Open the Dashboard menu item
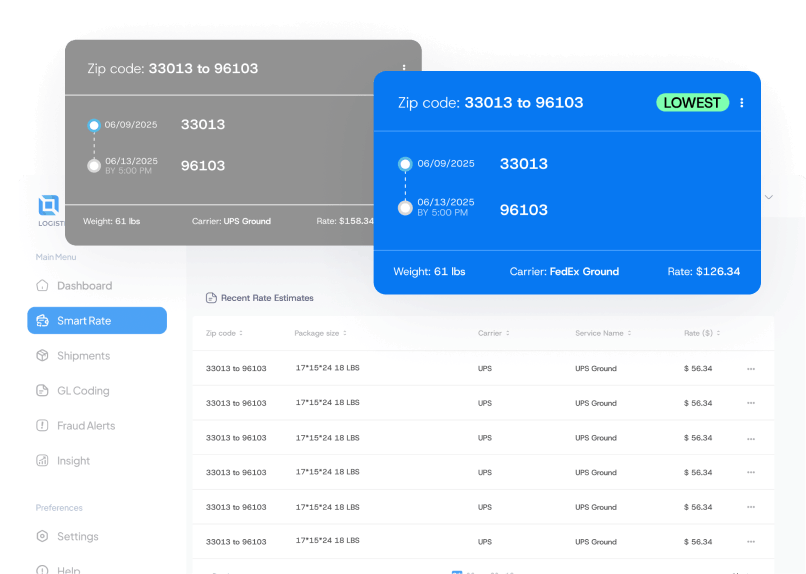The height and width of the screenshot is (574, 806). (84, 286)
